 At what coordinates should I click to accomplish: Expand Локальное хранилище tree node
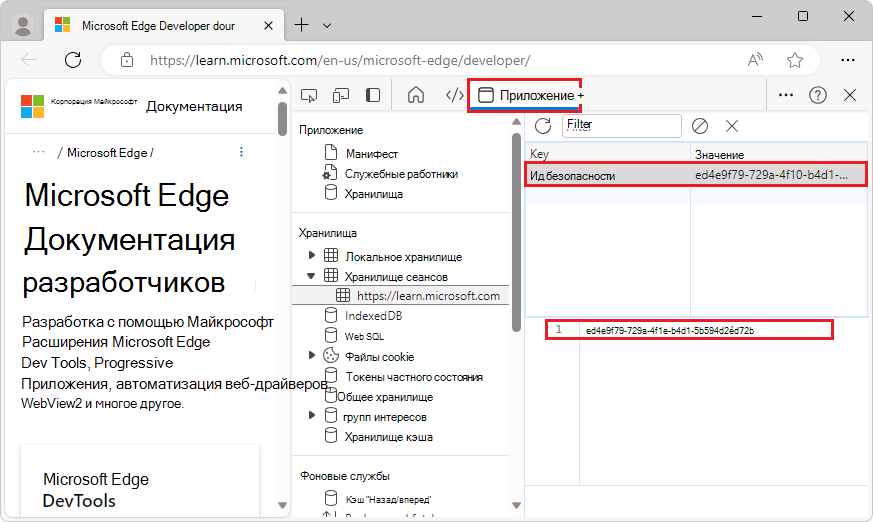tap(312, 255)
